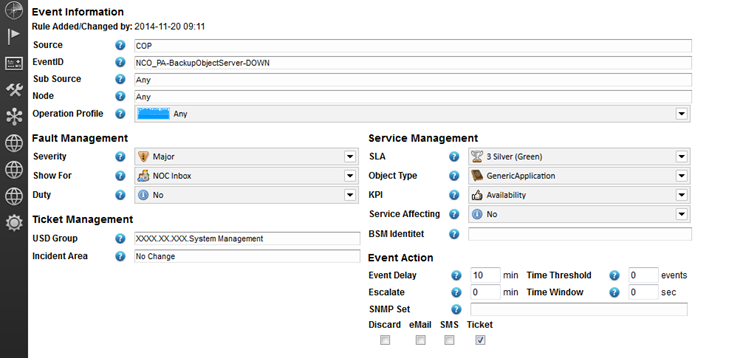Click the Service Management heading

point(423,138)
